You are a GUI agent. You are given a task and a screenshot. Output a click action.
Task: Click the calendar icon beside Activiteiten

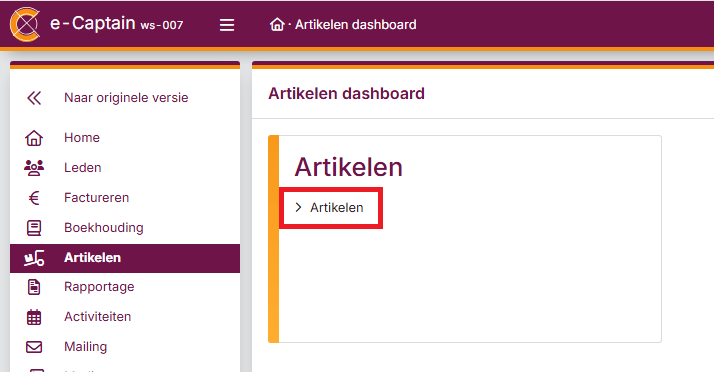click(x=34, y=317)
